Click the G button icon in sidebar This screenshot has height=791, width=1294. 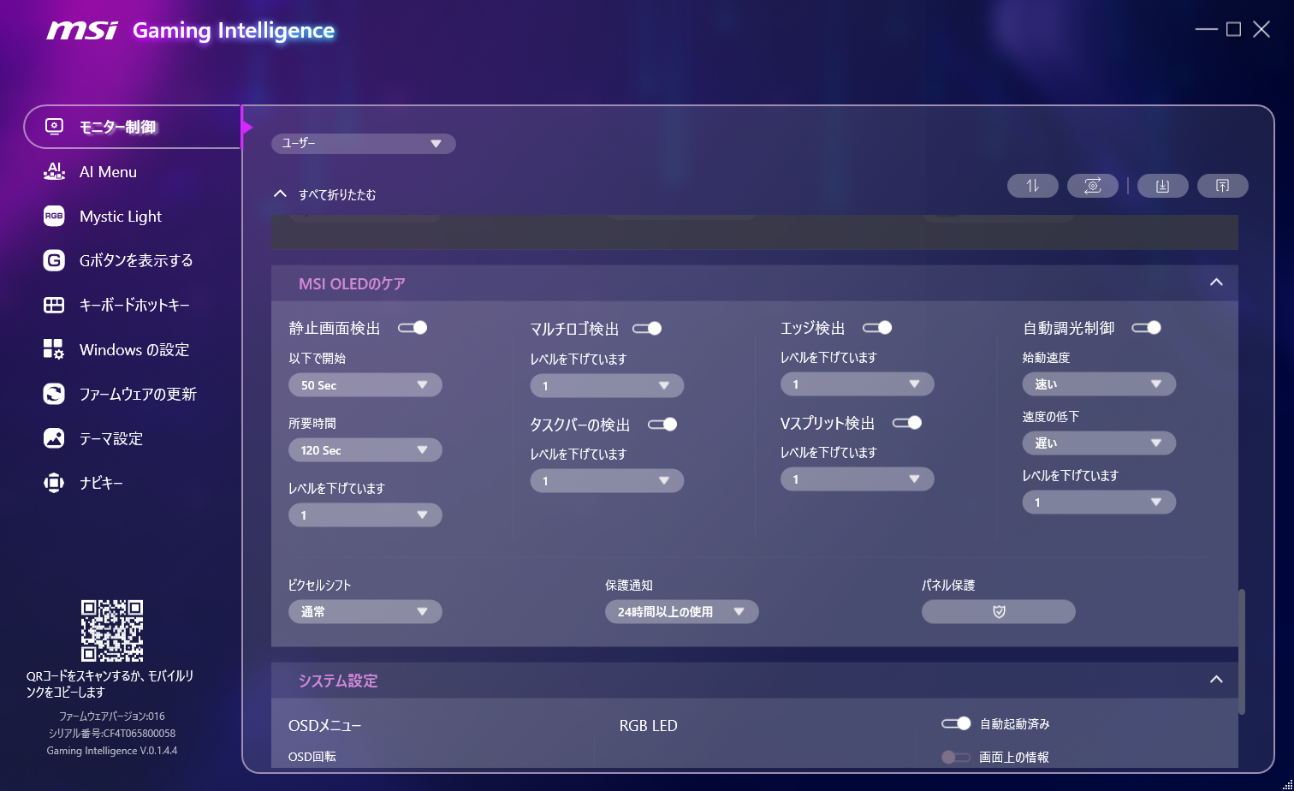[x=54, y=260]
